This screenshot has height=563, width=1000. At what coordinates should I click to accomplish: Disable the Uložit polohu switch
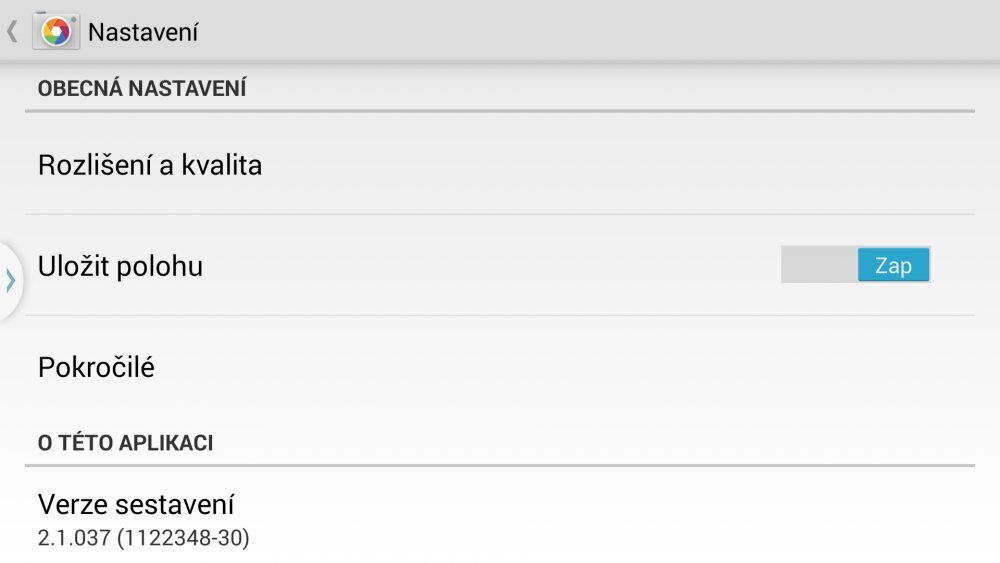click(x=855, y=266)
